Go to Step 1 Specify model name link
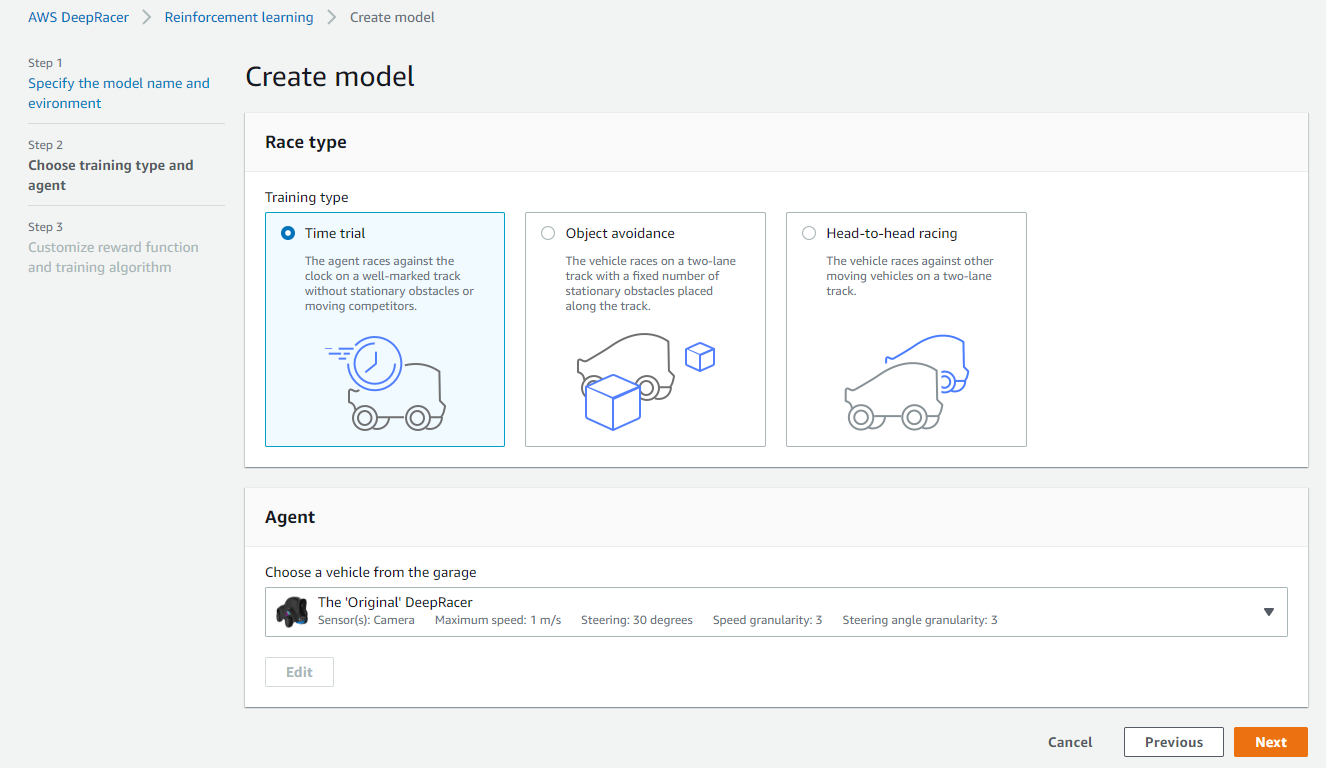1326x768 pixels. (x=118, y=93)
